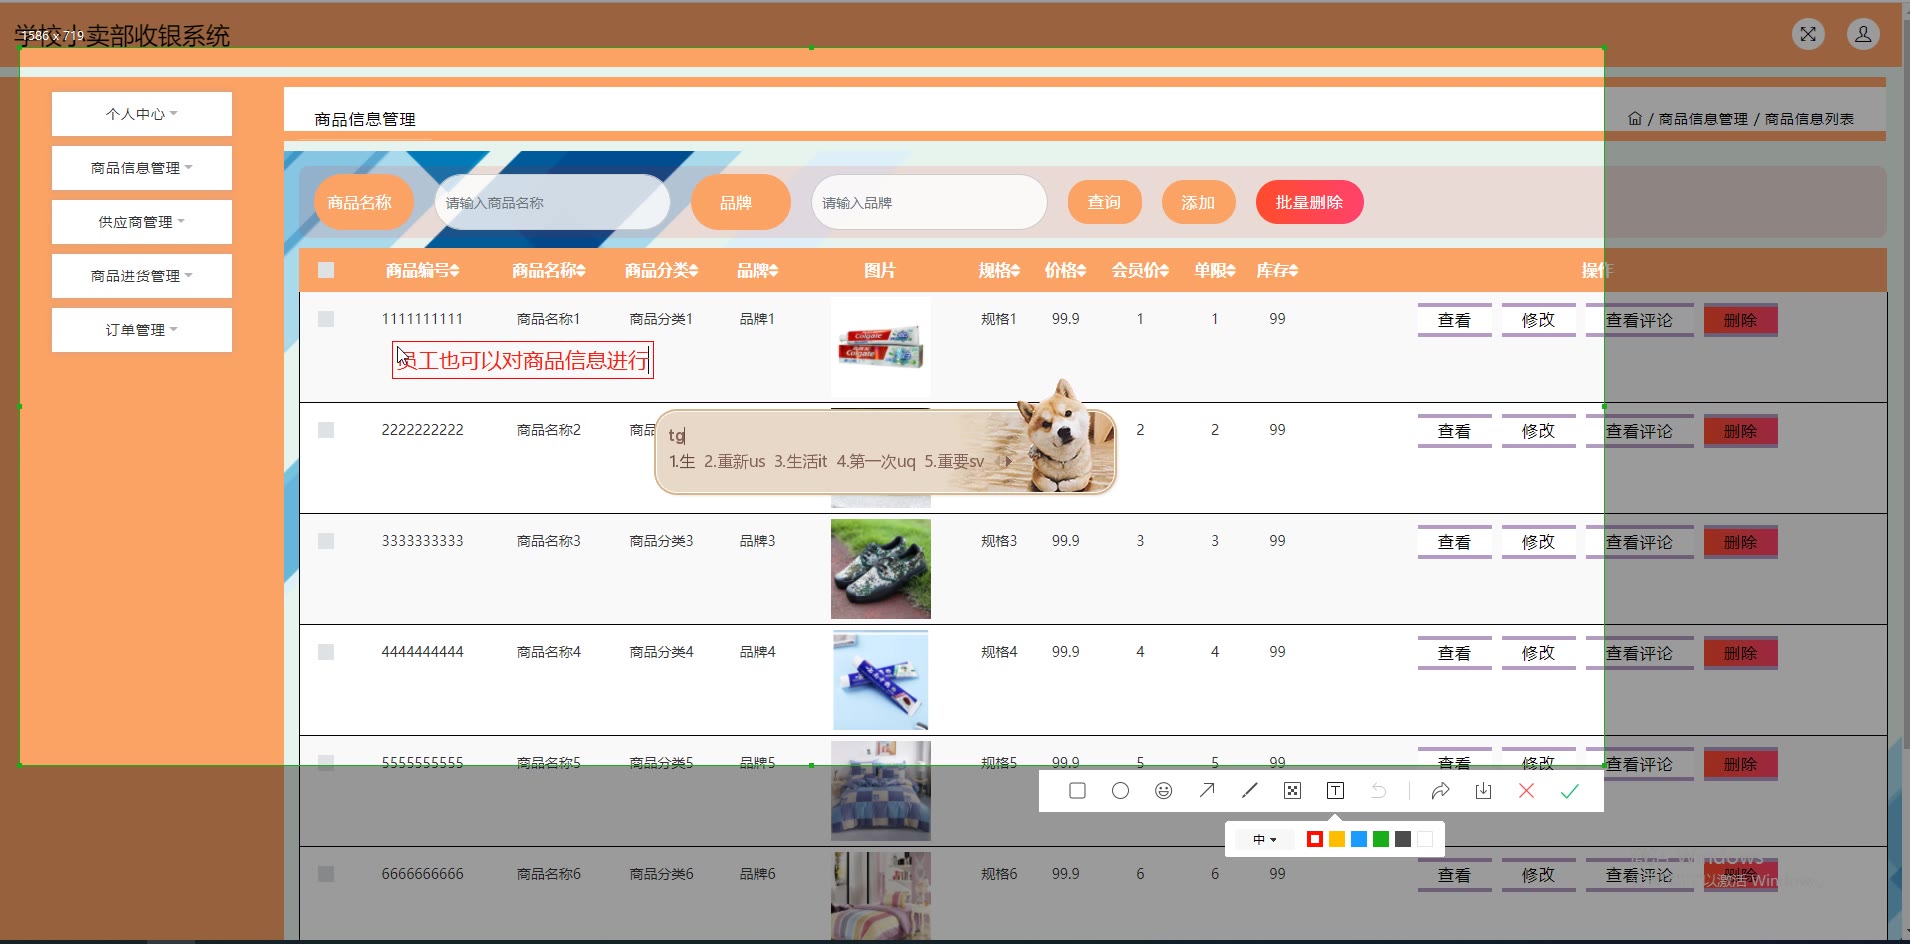The image size is (1910, 944).
Task: Focus the 请输入品牌 input field
Action: pyautogui.click(x=929, y=203)
